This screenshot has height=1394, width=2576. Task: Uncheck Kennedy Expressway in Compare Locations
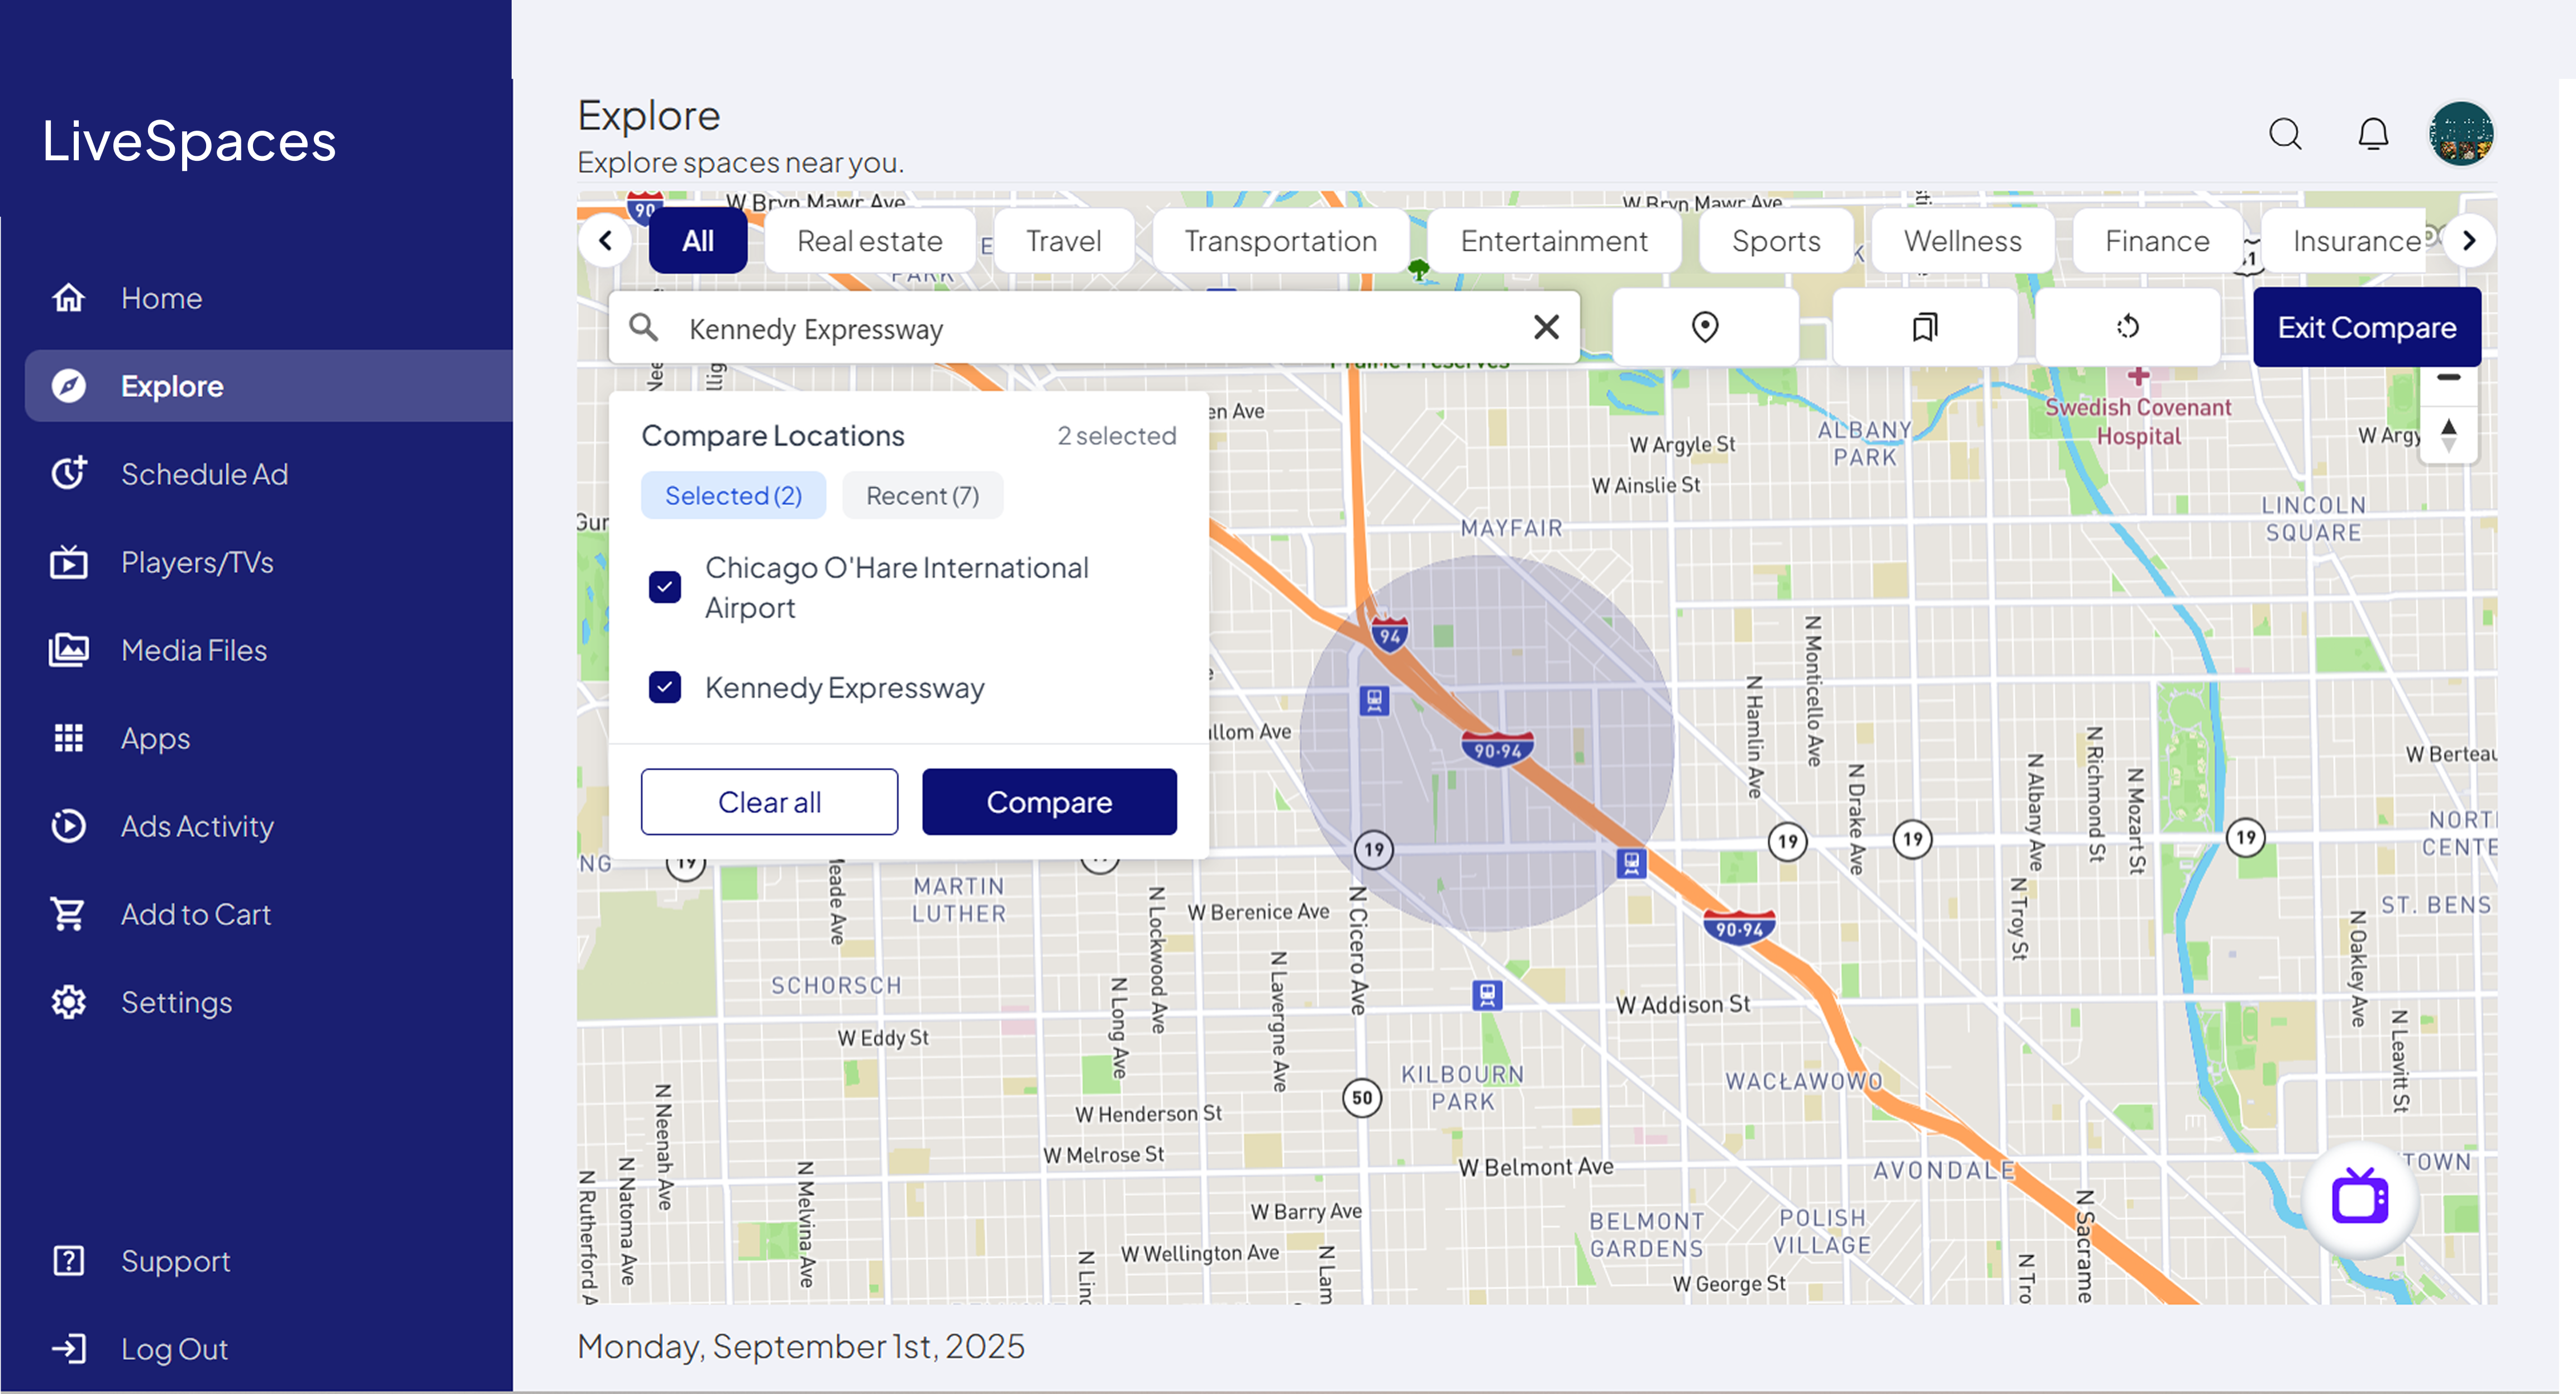click(x=665, y=687)
